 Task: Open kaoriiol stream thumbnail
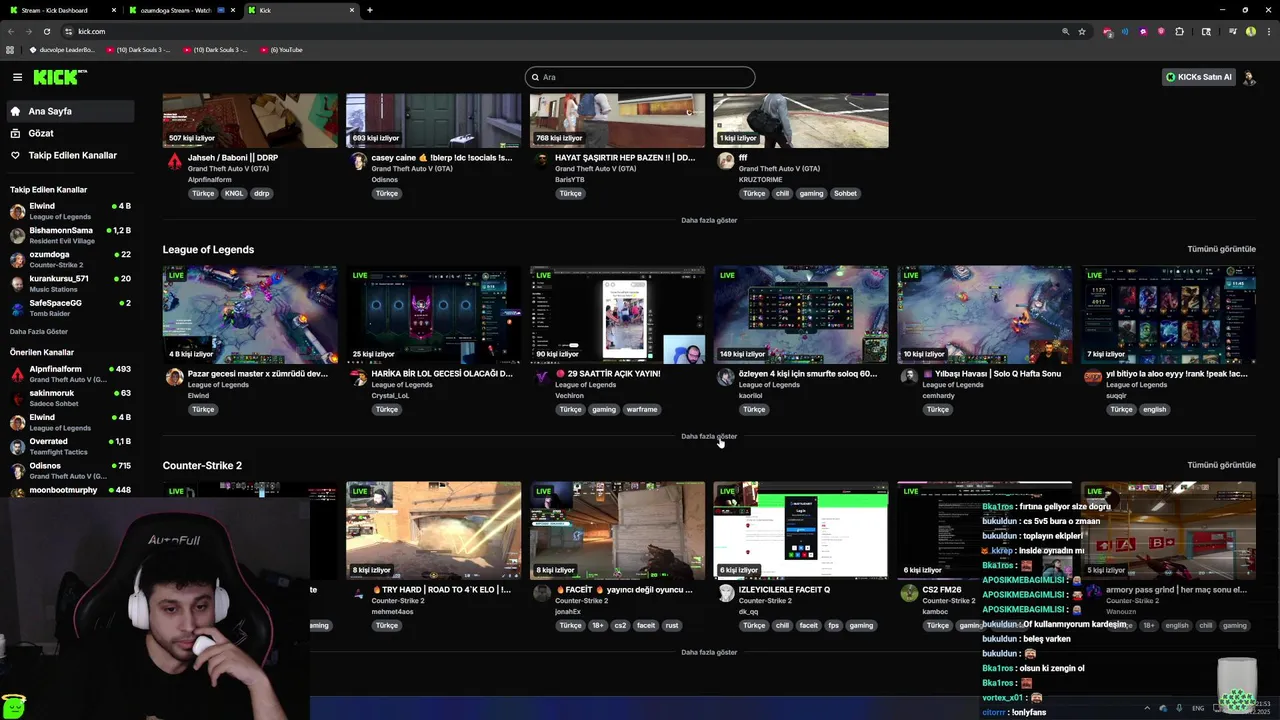tap(801, 314)
